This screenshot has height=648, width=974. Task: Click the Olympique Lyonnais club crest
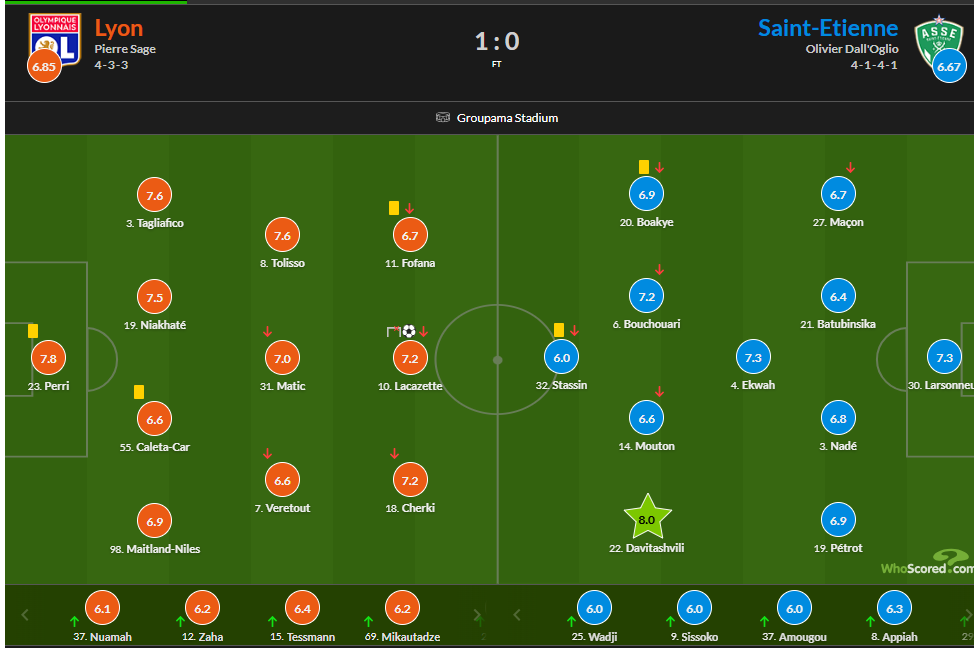pyautogui.click(x=55, y=36)
